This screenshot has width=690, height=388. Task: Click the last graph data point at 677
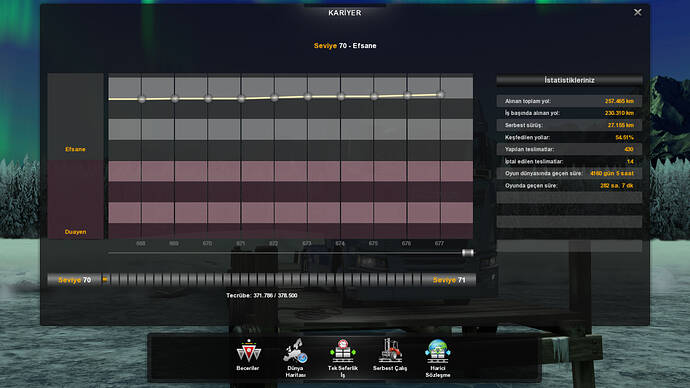click(440, 94)
